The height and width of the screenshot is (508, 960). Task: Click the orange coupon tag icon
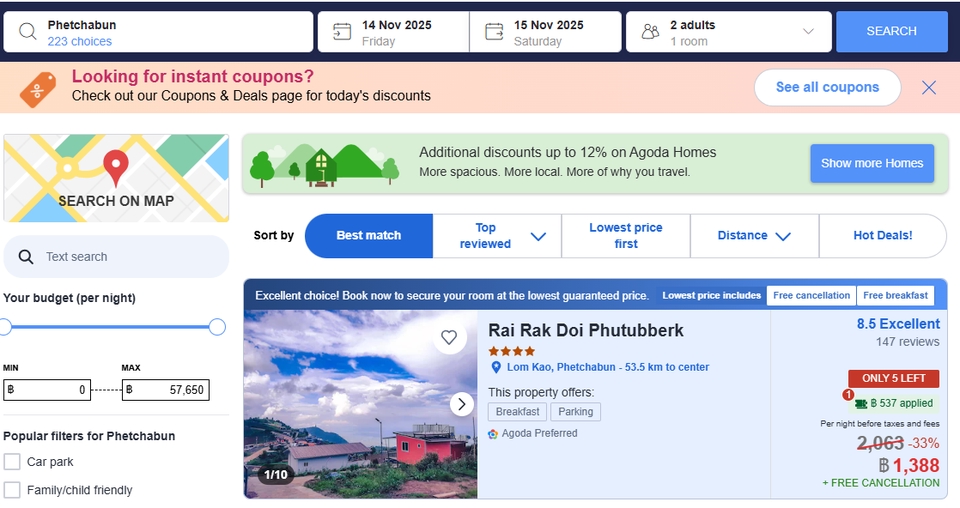[39, 89]
